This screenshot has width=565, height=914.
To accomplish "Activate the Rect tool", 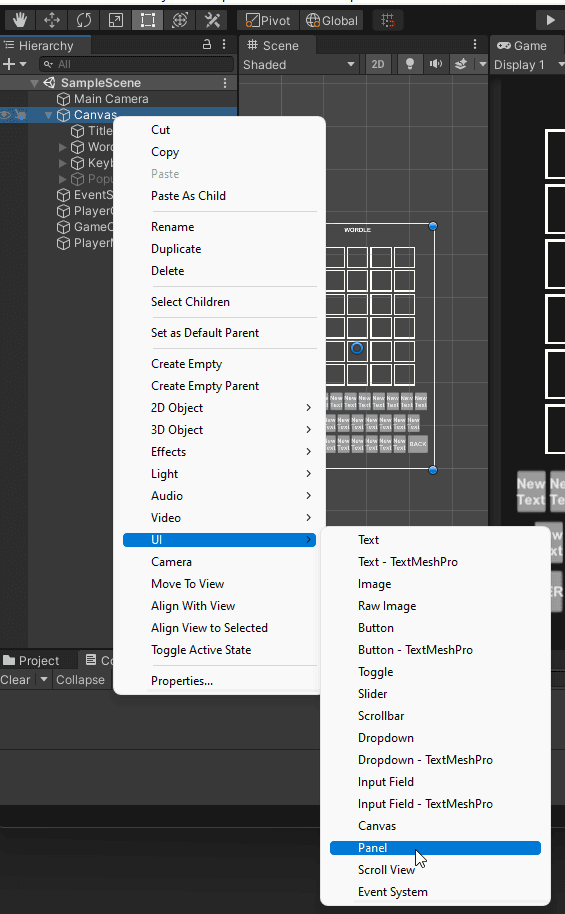I will point(148,20).
